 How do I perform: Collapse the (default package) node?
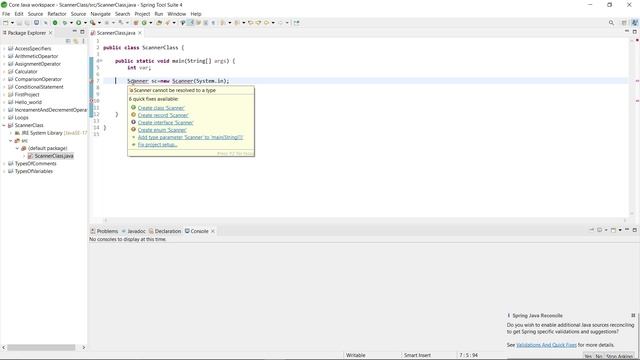17,148
